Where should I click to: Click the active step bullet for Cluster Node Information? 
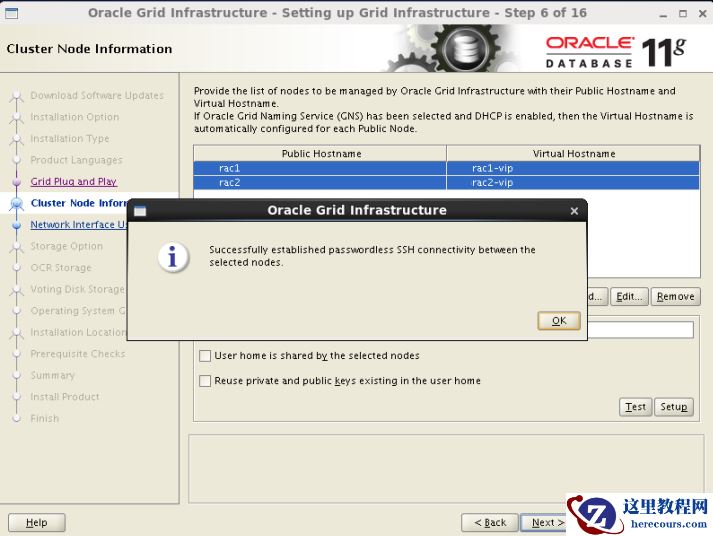(x=17, y=203)
